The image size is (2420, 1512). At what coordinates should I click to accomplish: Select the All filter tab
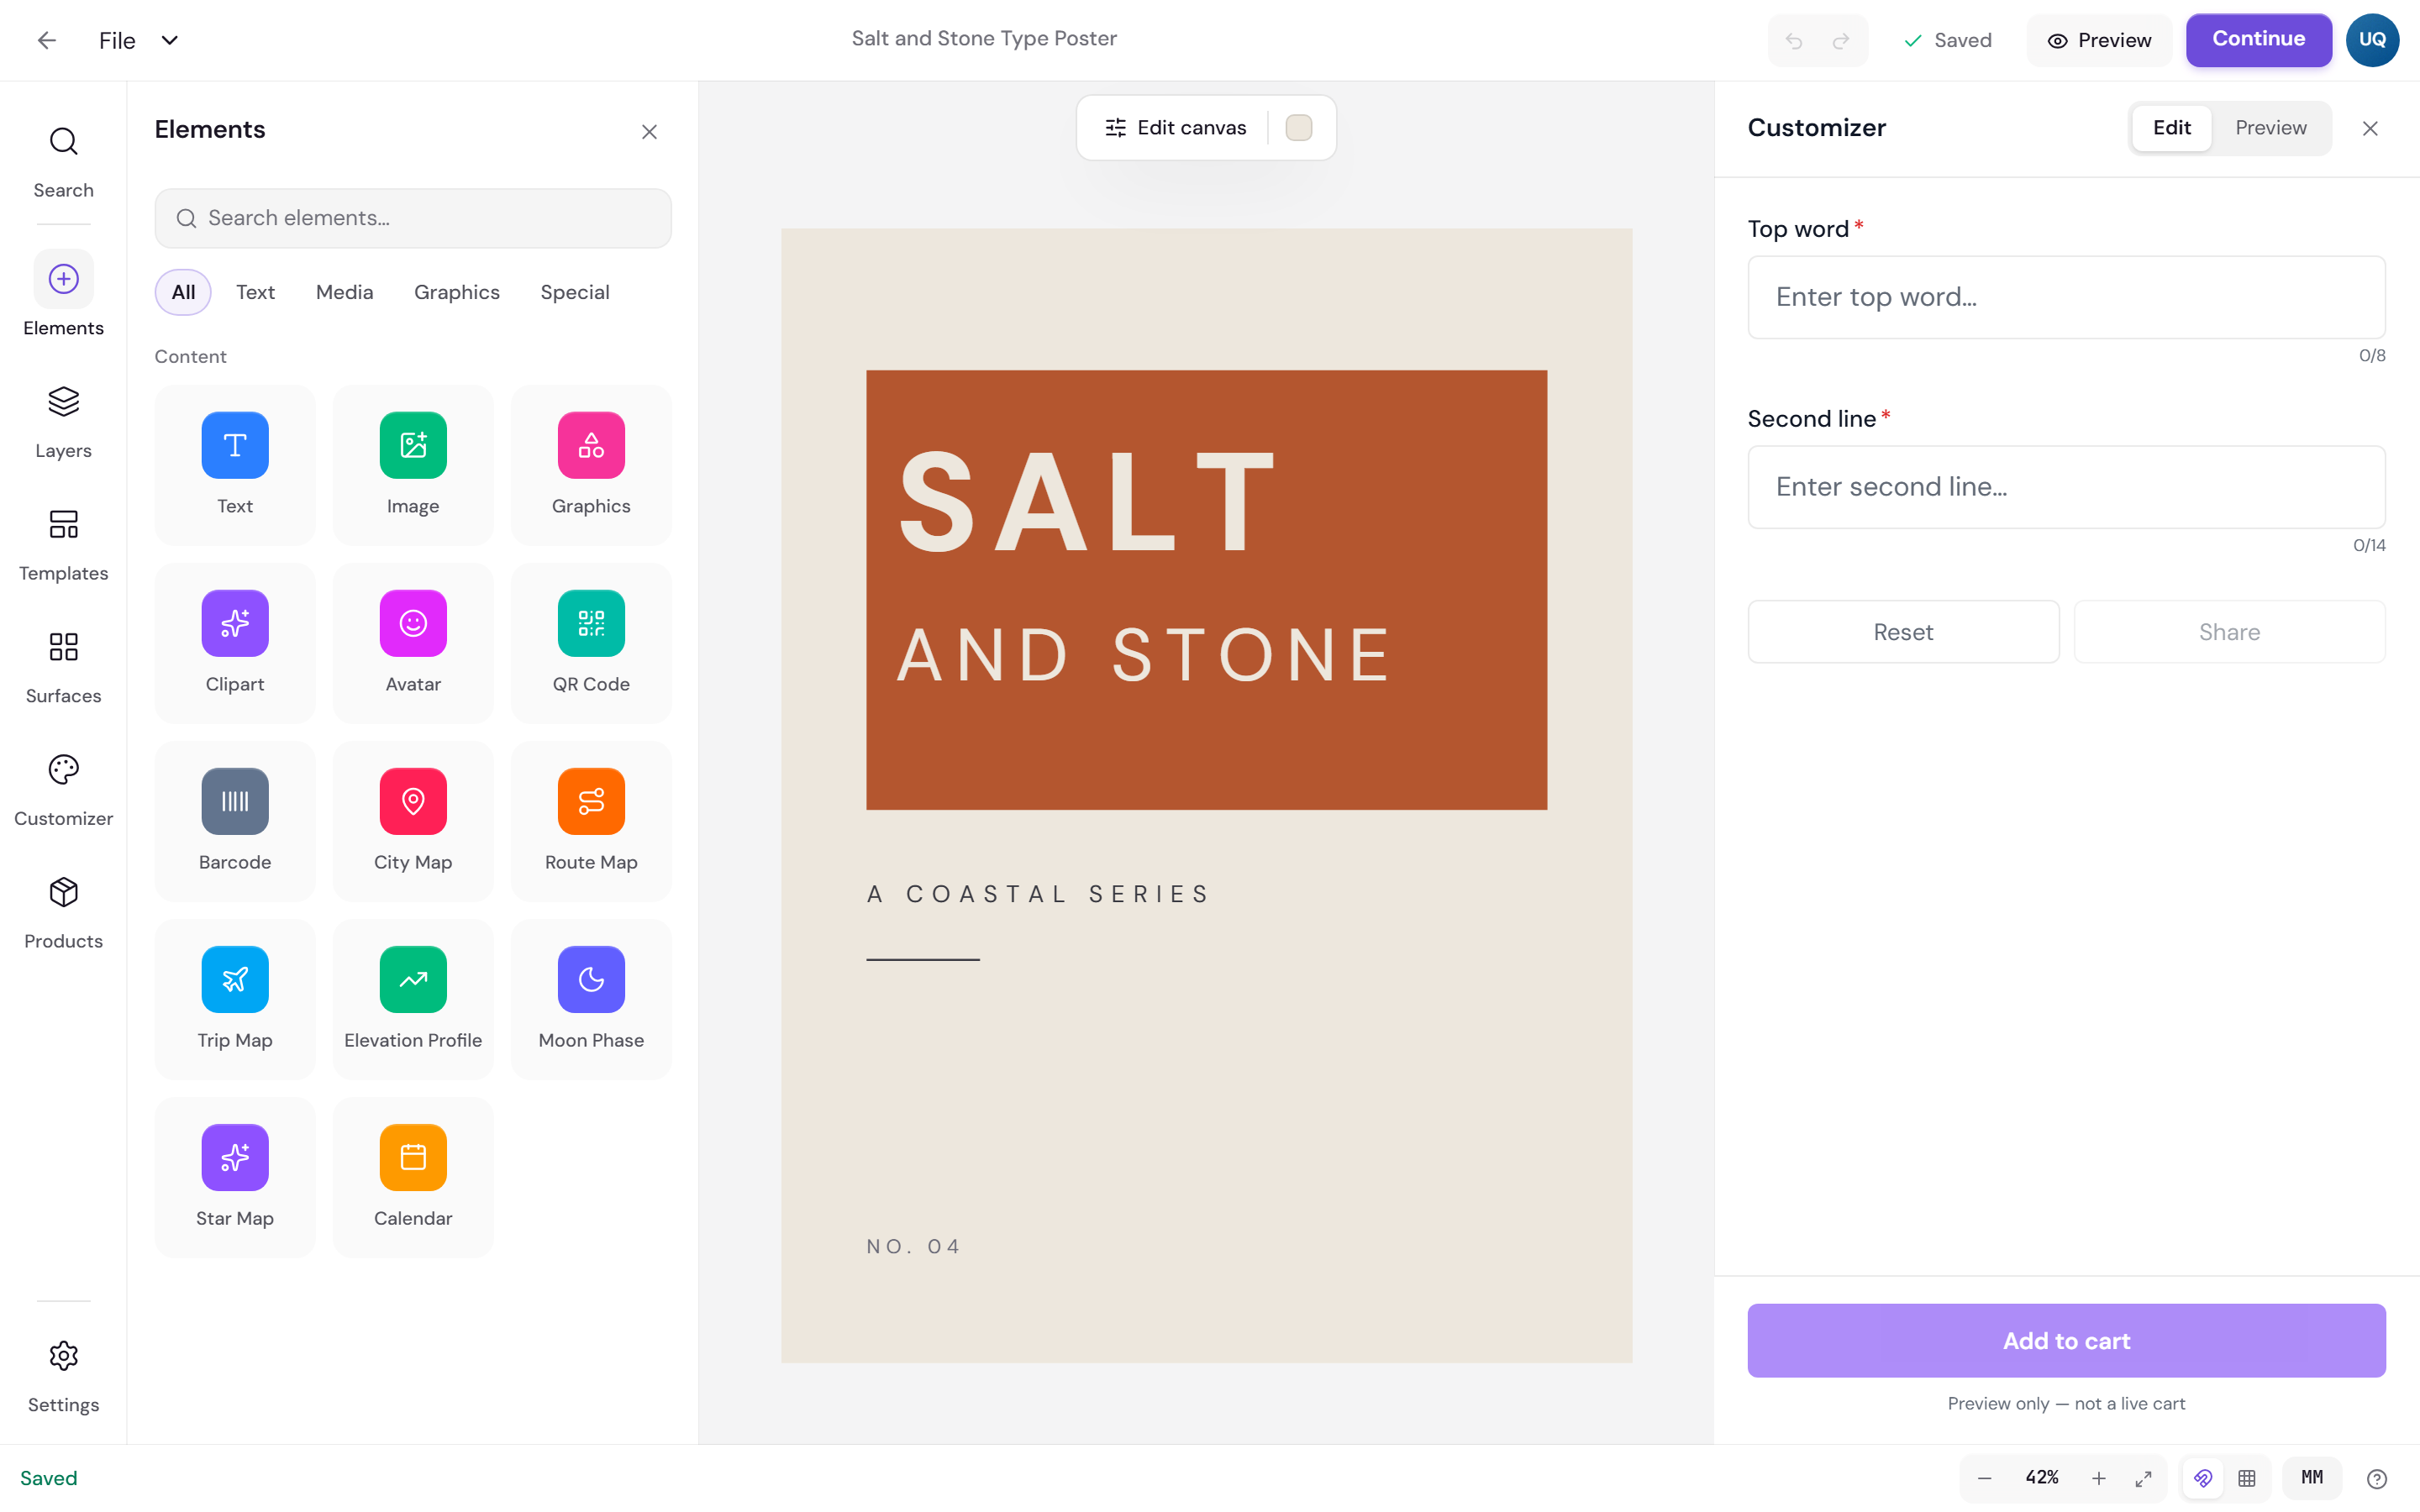[x=183, y=292]
